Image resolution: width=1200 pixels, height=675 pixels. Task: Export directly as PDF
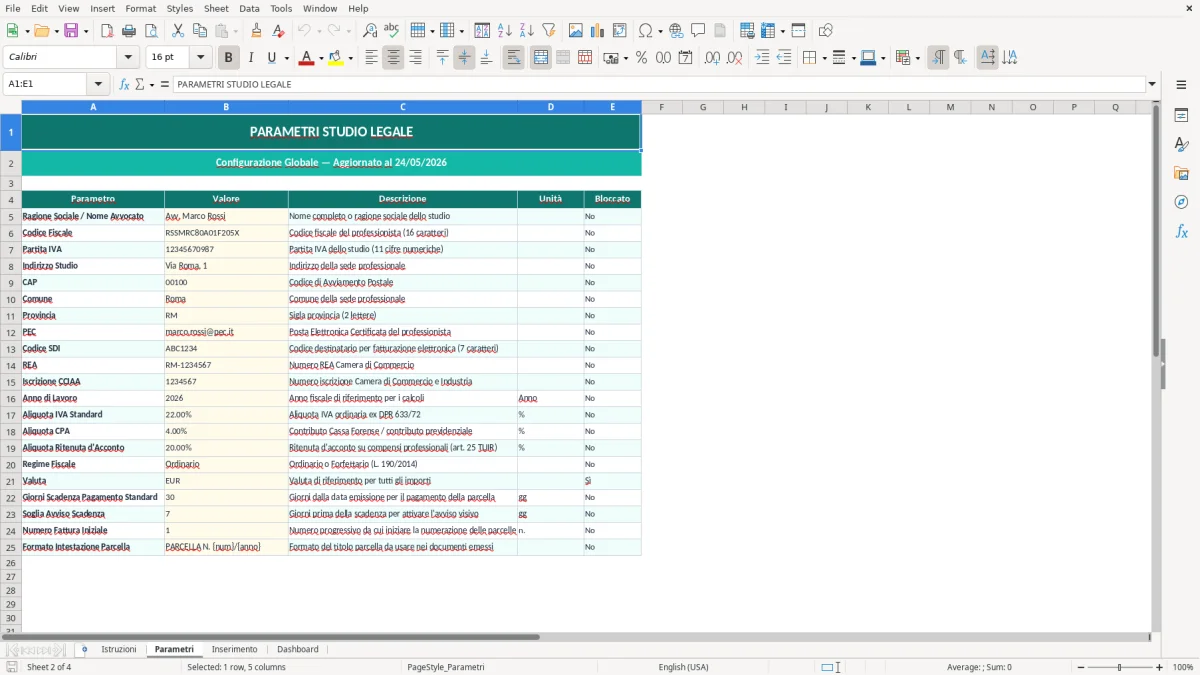click(107, 31)
